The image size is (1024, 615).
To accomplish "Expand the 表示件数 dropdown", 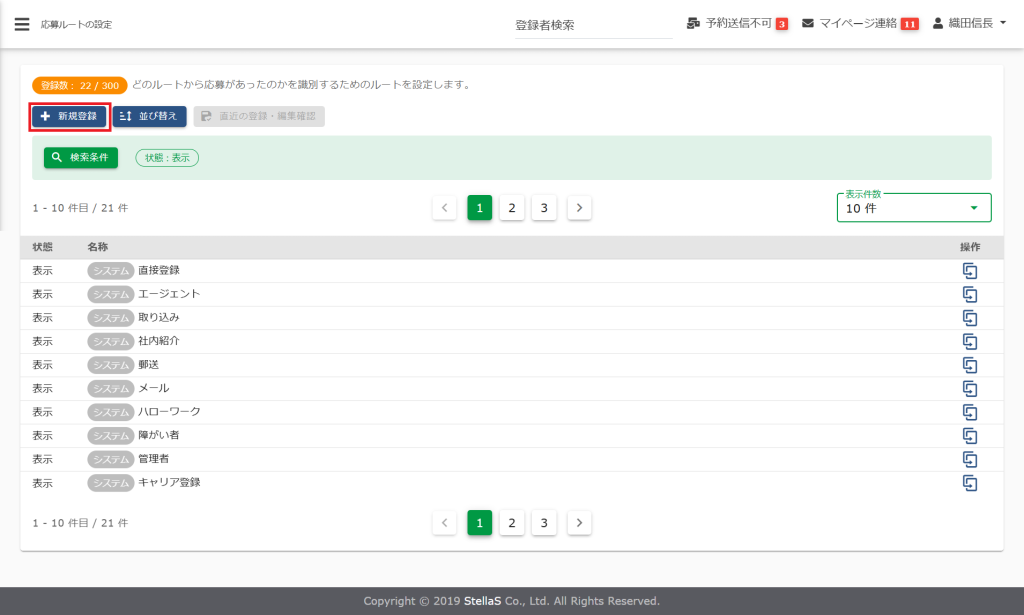I will pyautogui.click(x=913, y=208).
